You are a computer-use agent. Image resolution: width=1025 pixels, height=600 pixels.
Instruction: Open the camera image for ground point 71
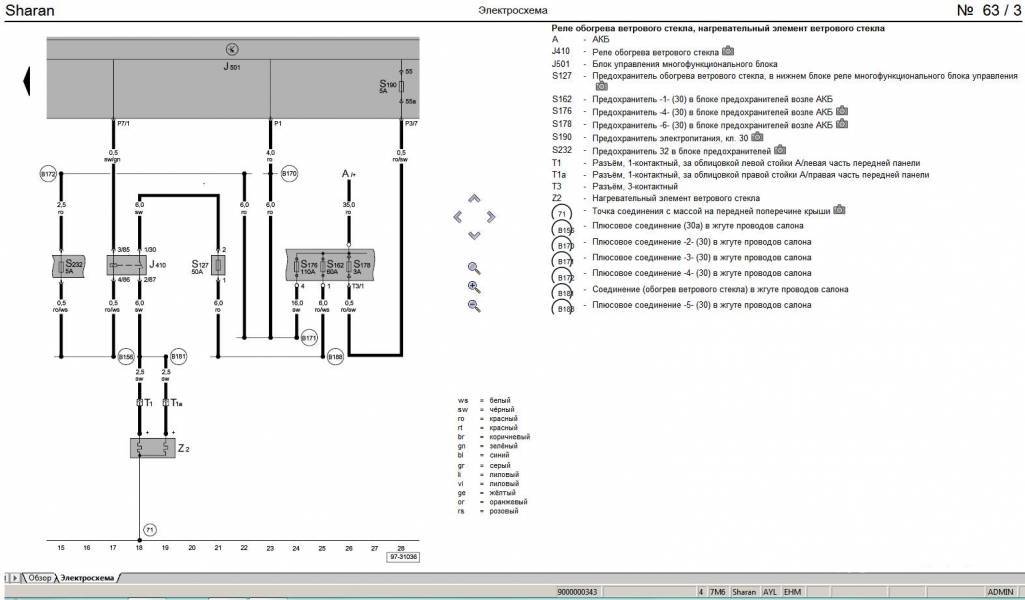pyautogui.click(x=840, y=210)
